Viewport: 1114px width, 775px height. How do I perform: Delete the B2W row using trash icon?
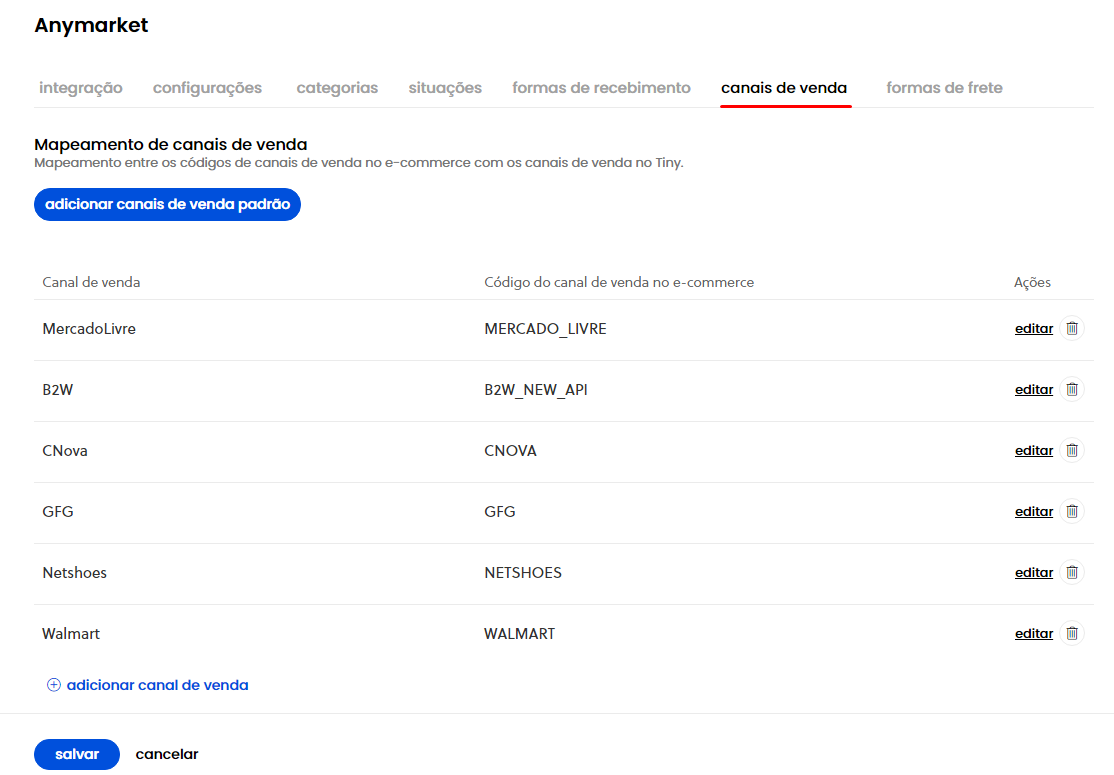click(x=1072, y=390)
